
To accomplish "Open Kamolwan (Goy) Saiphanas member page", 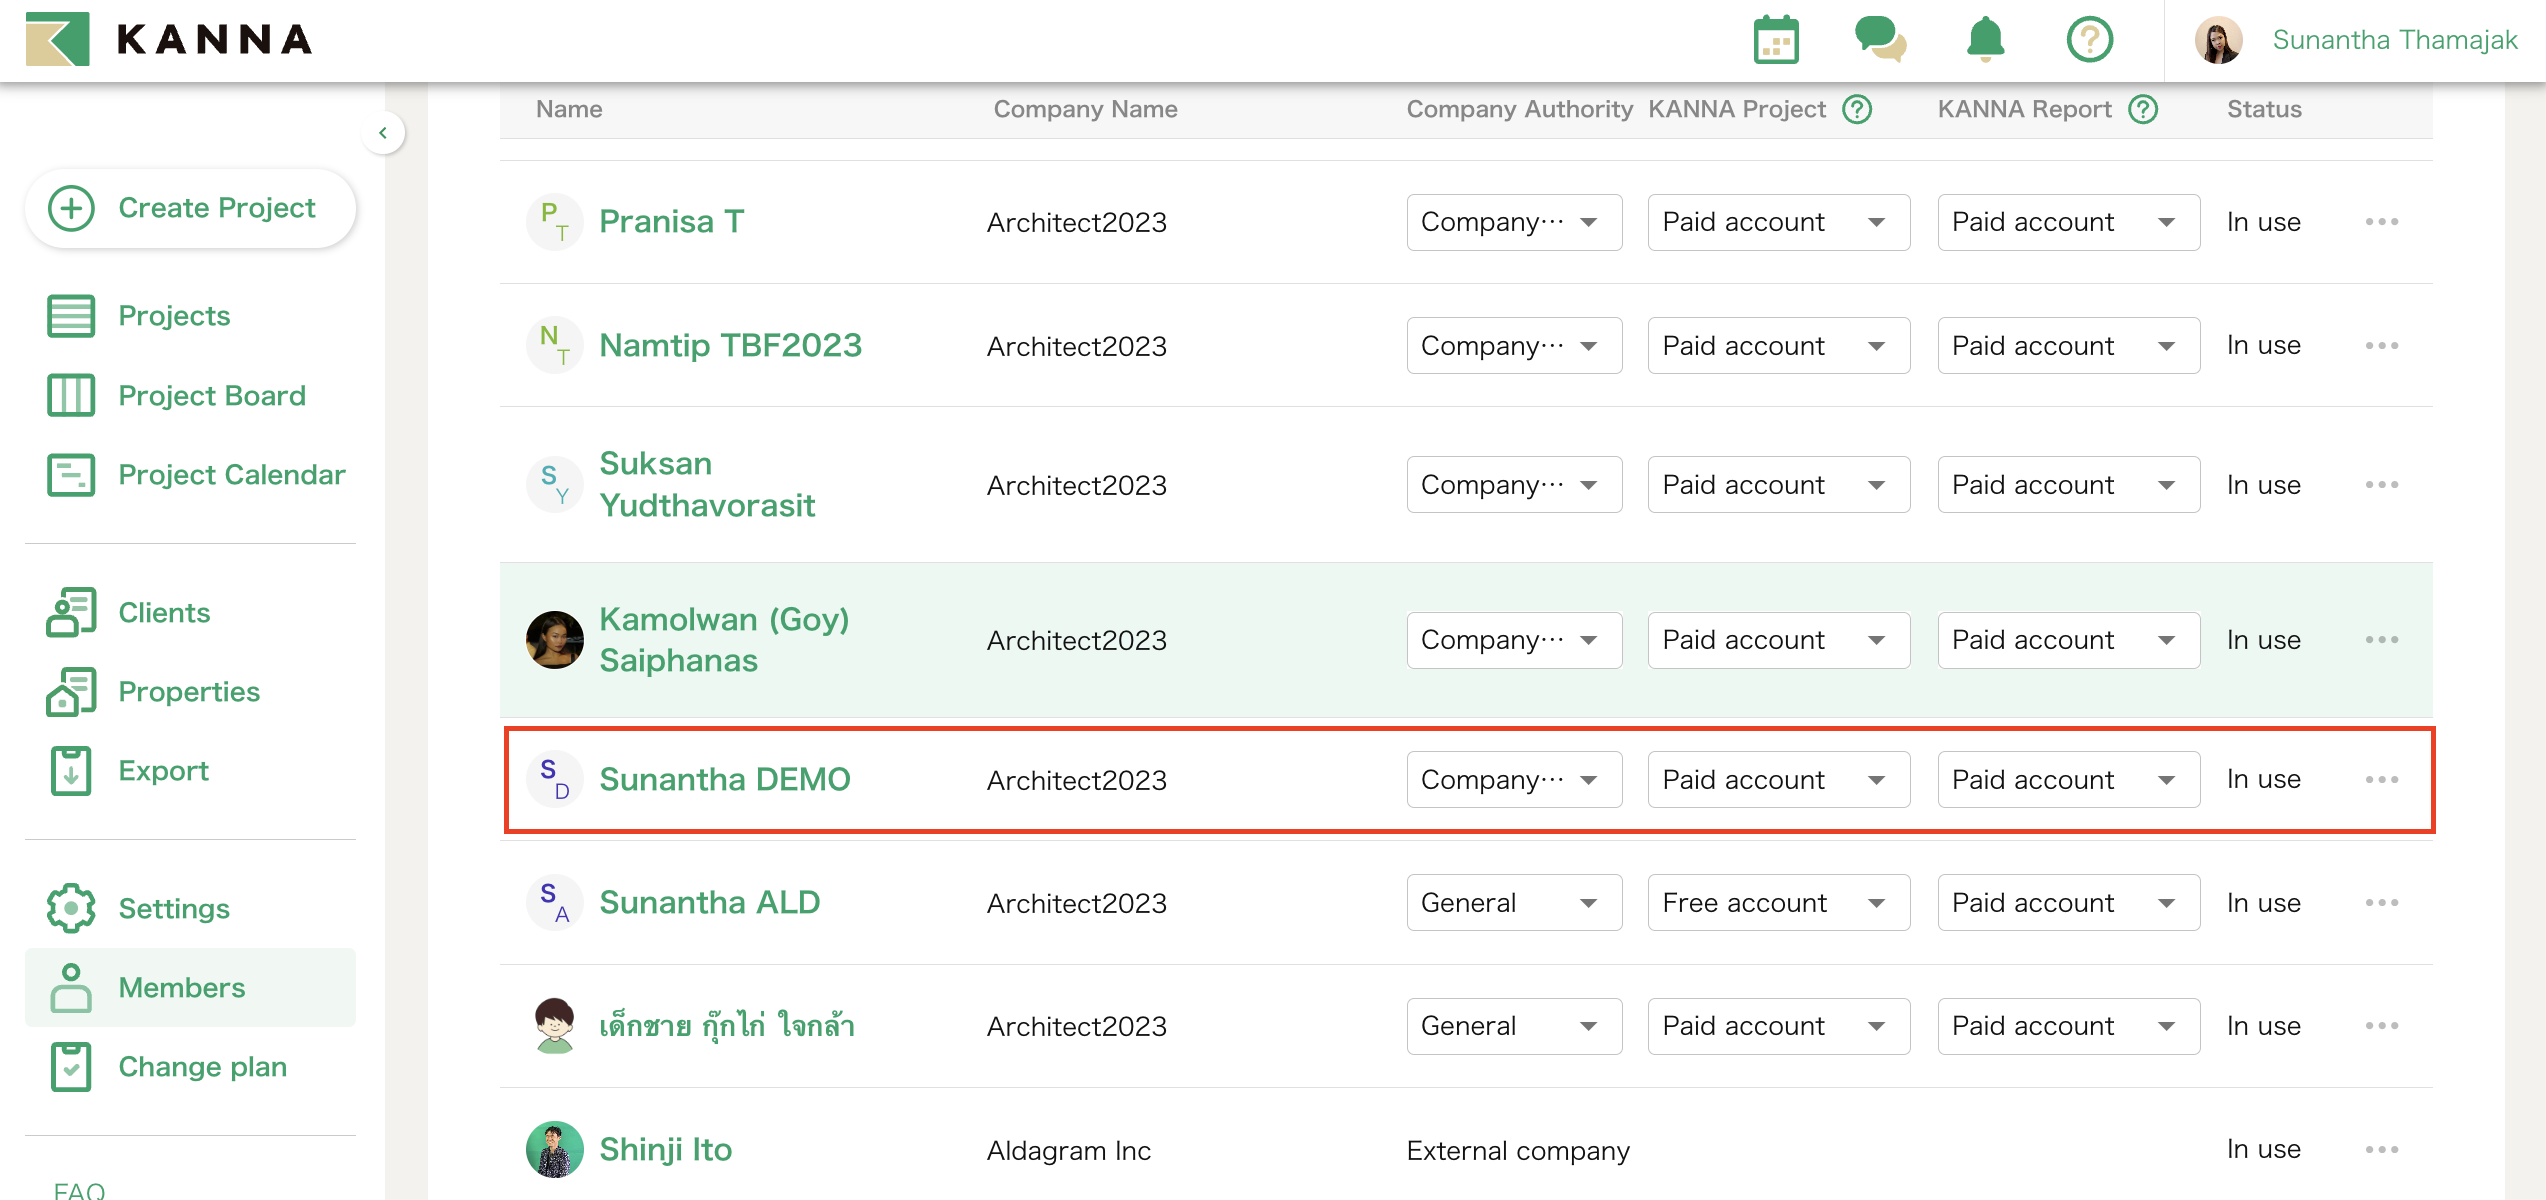I will 724,640.
